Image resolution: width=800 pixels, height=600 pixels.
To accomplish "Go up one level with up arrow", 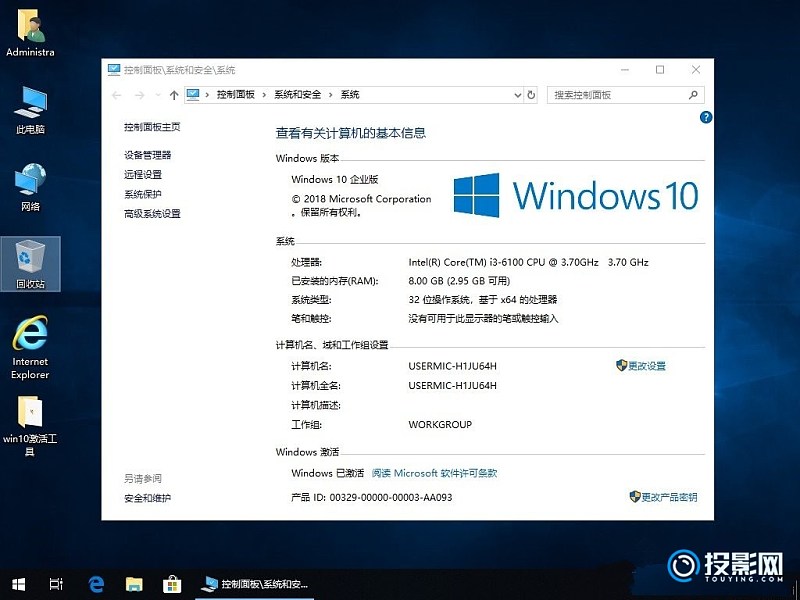I will (x=174, y=95).
